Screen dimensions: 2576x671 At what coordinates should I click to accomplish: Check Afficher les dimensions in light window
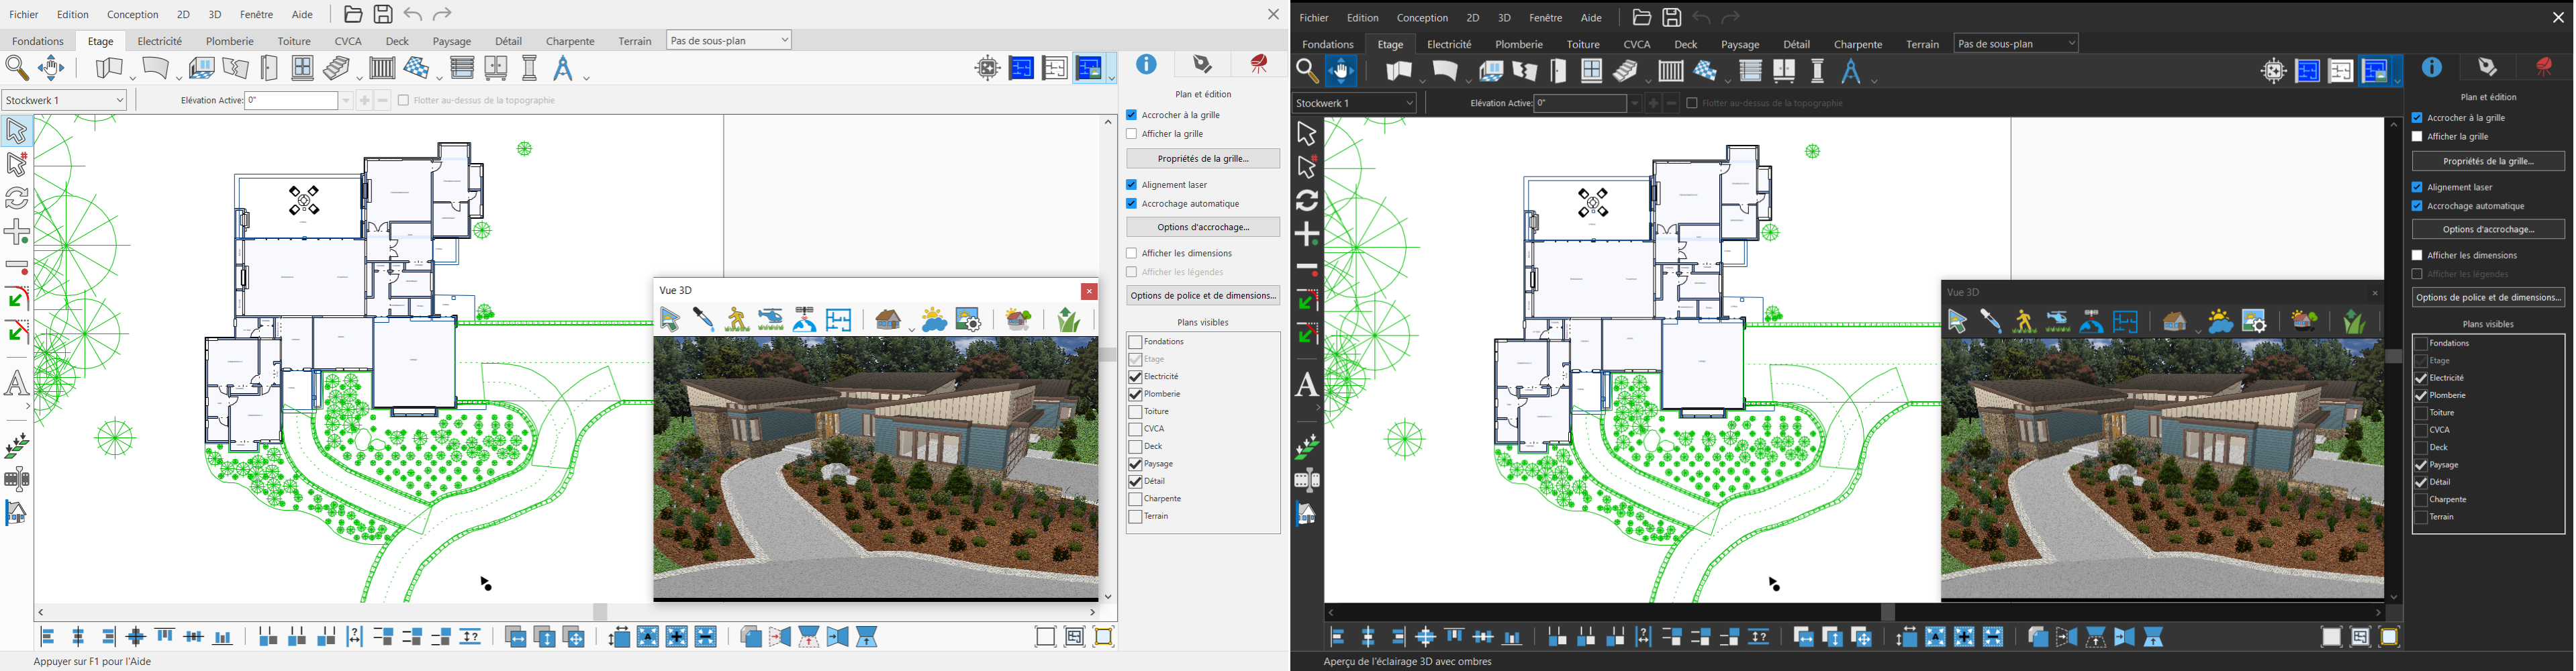[1132, 254]
